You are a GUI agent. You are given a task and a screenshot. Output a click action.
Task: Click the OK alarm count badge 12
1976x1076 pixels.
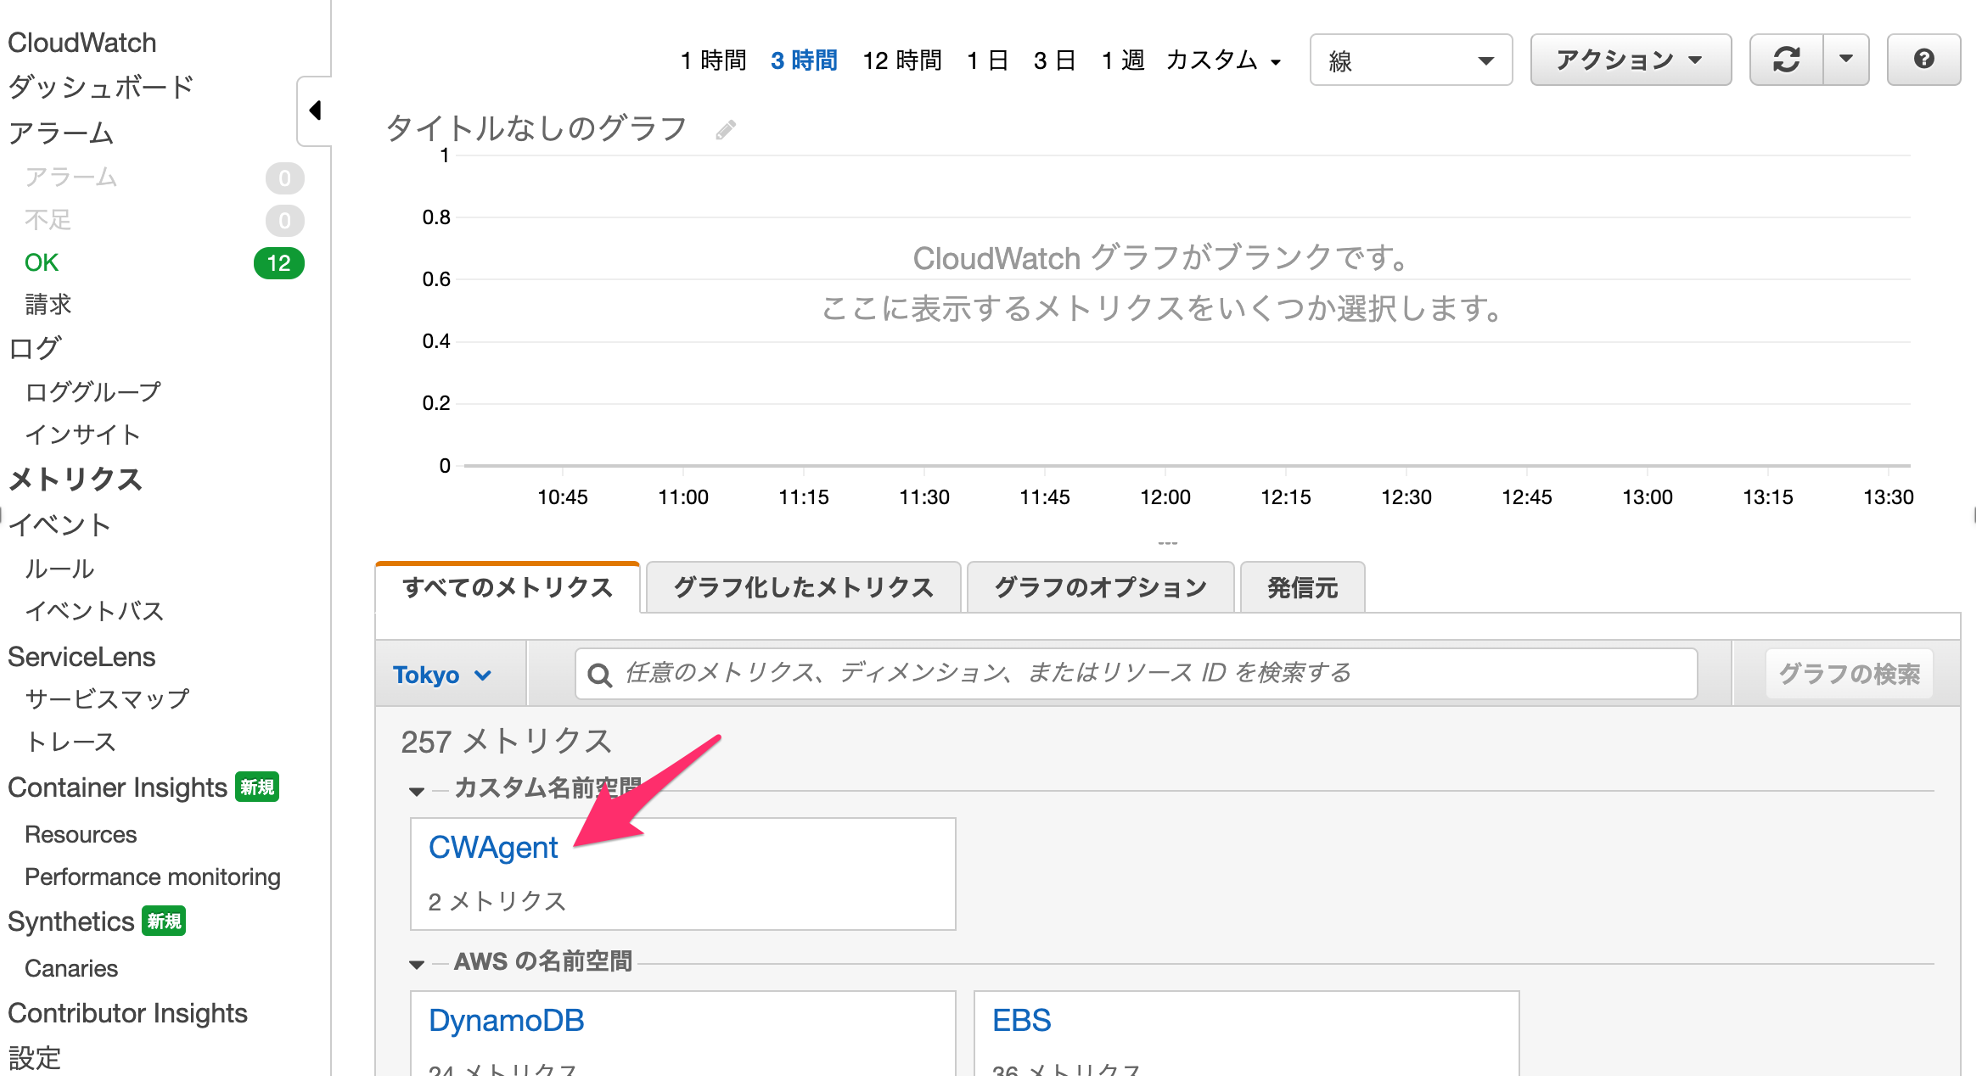279,263
